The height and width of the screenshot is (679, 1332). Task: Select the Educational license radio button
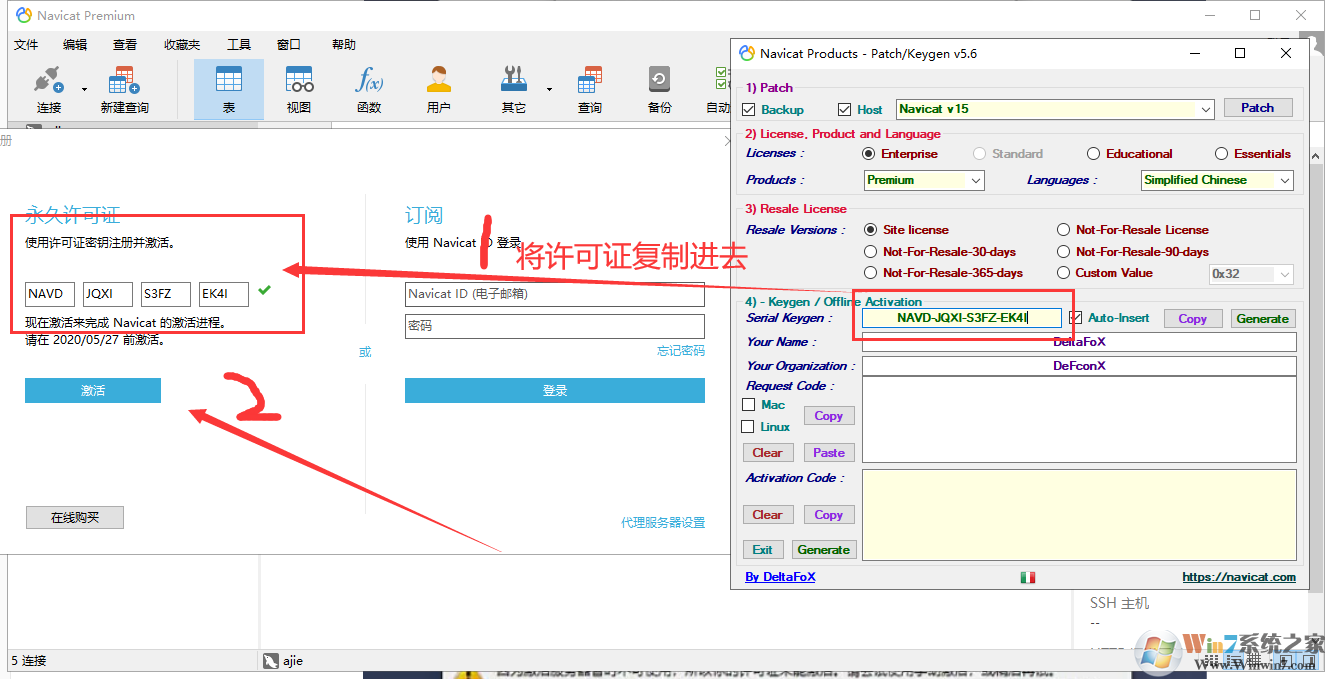[1093, 153]
